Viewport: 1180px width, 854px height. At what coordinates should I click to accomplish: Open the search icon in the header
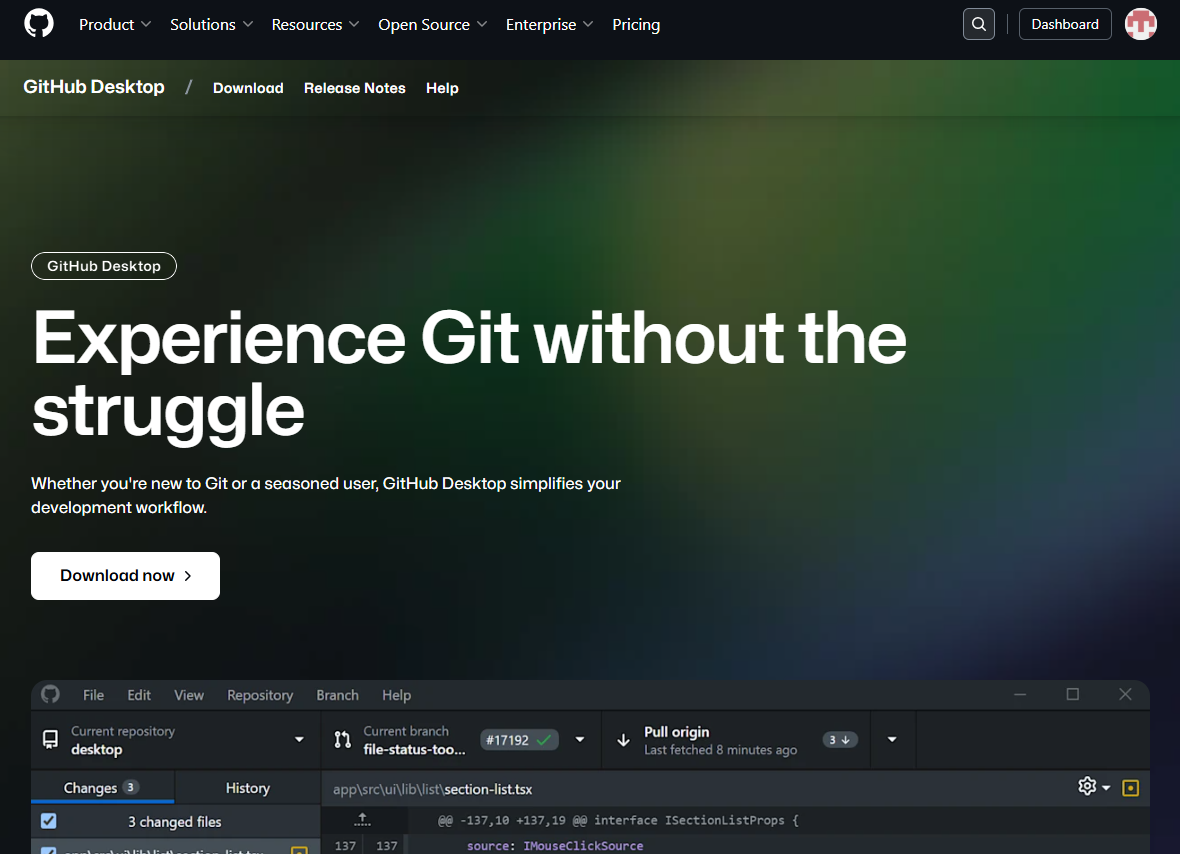point(978,23)
